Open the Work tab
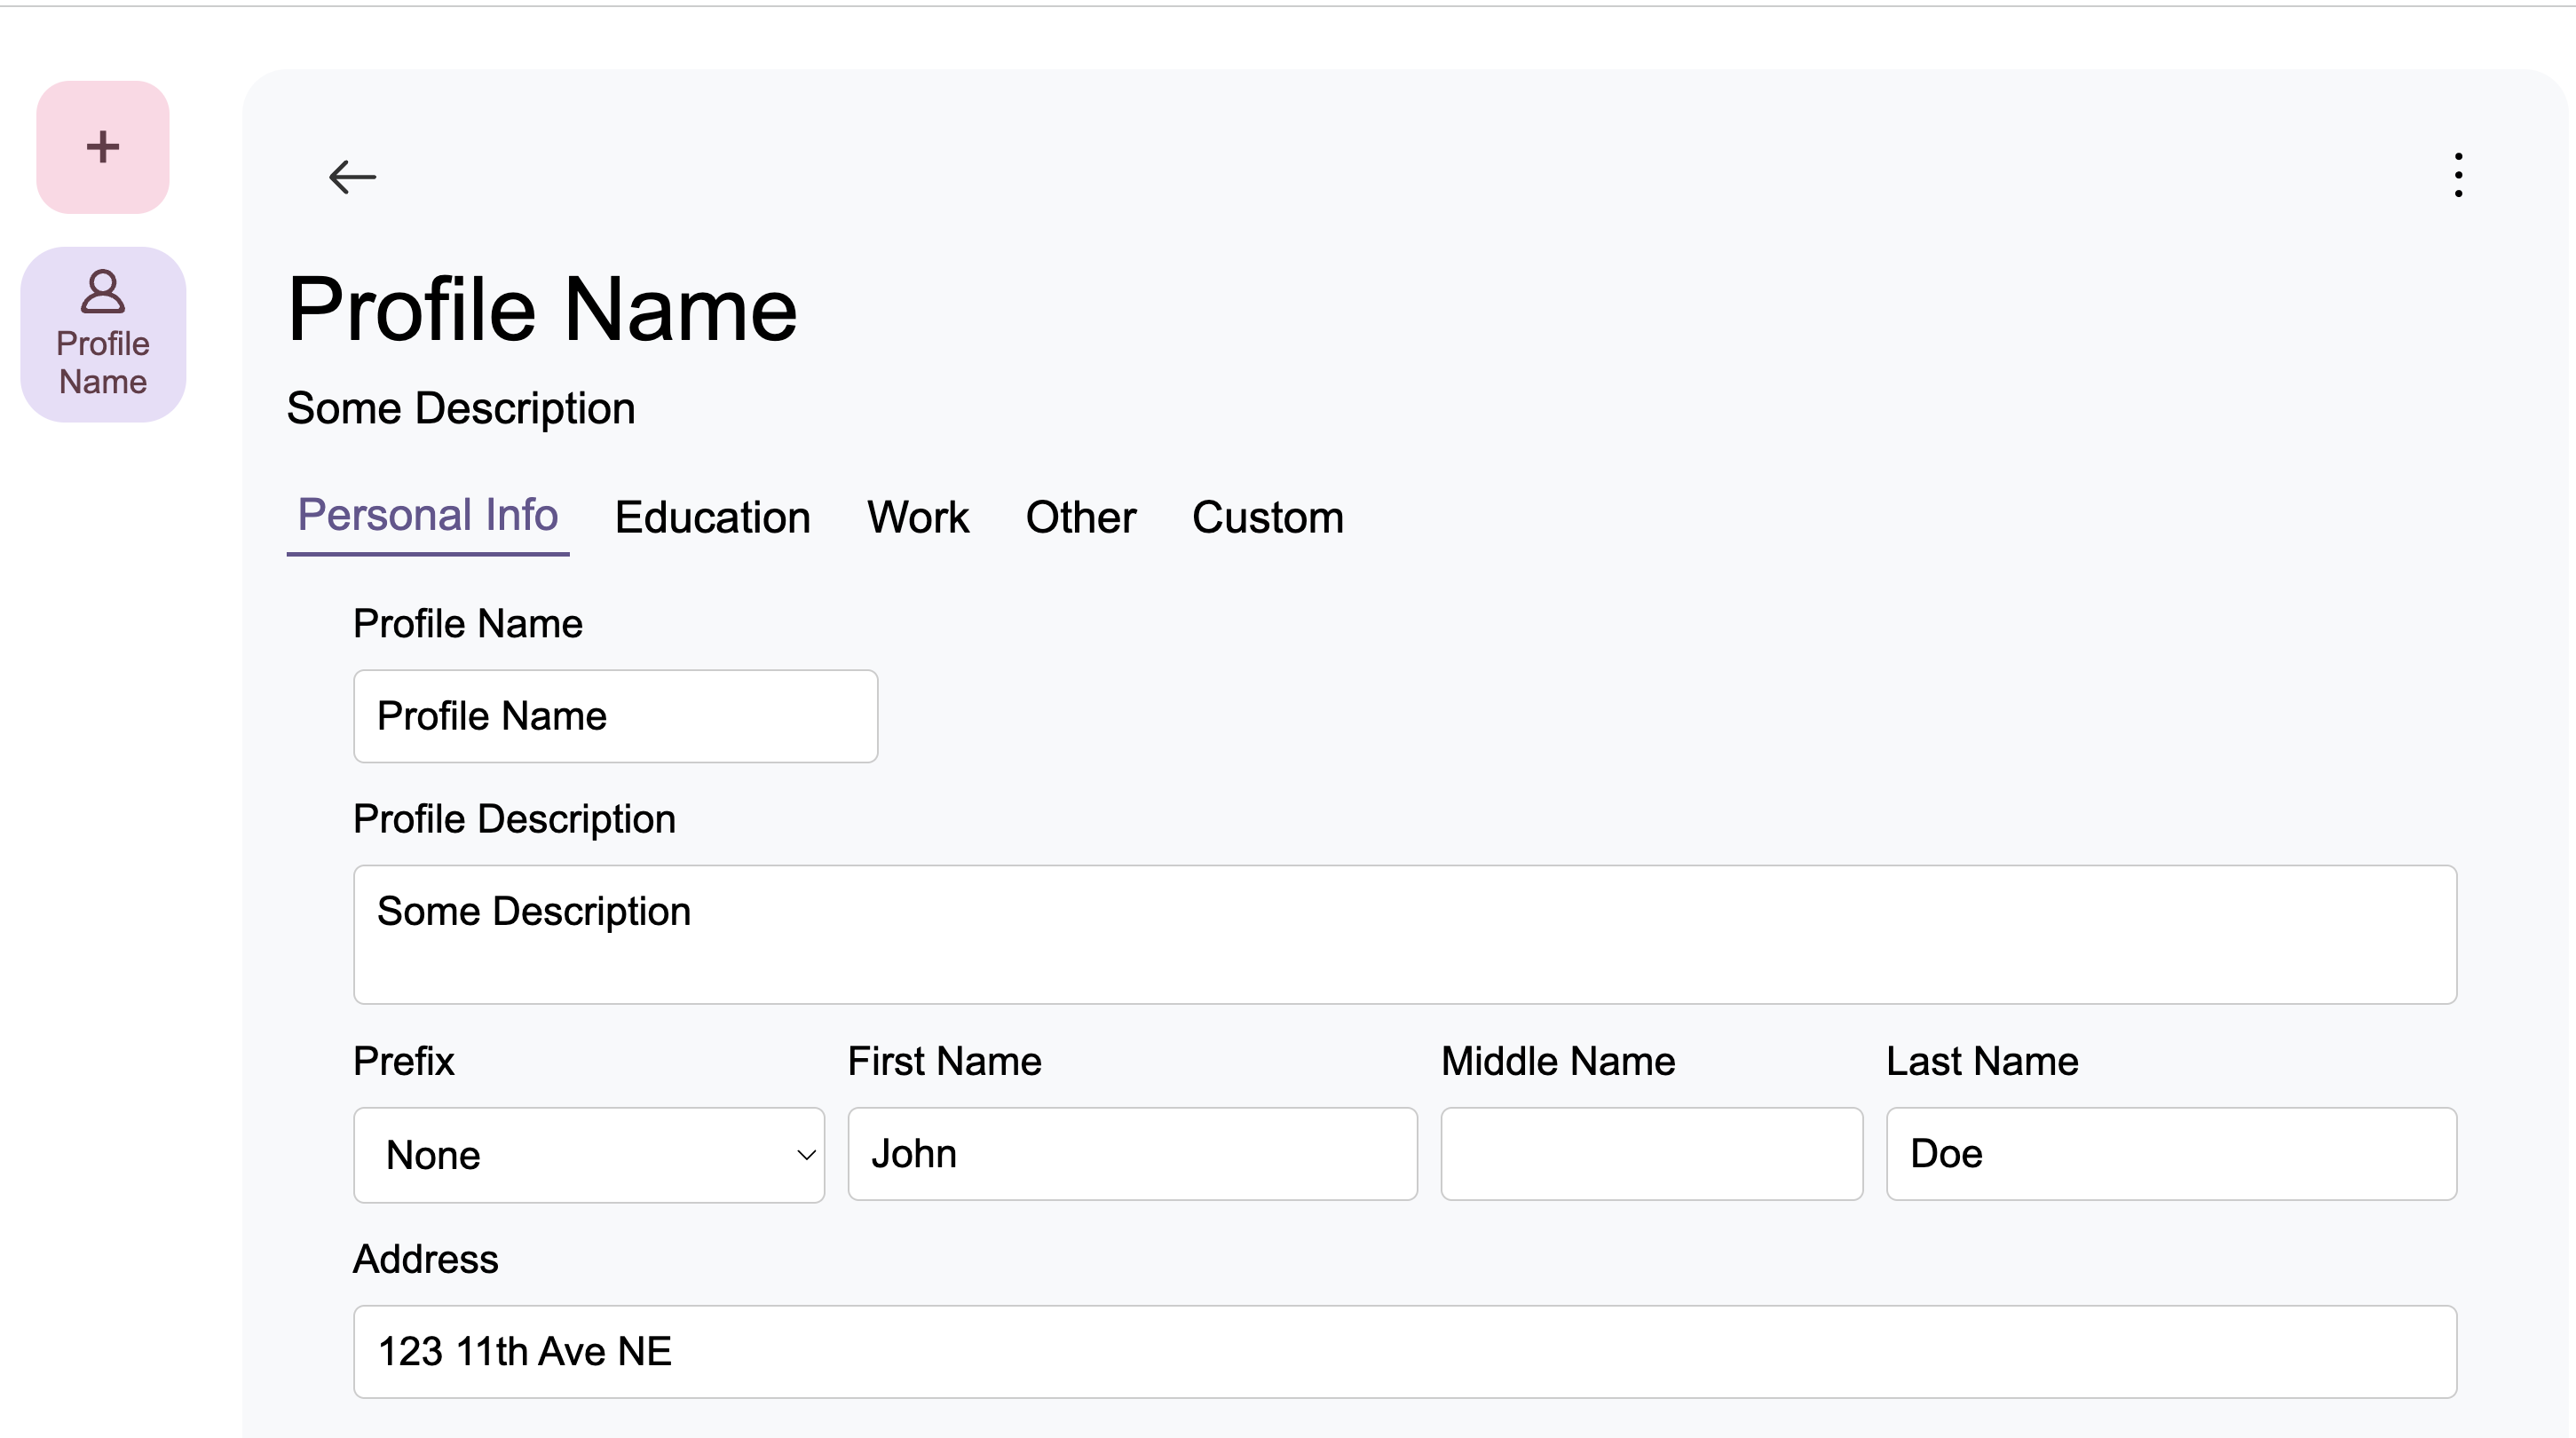The width and height of the screenshot is (2576, 1438). (917, 518)
